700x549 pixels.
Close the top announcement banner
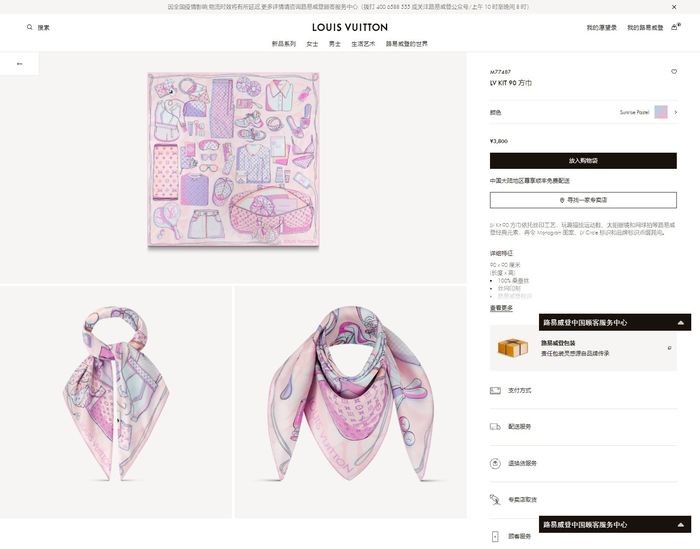[674, 7]
